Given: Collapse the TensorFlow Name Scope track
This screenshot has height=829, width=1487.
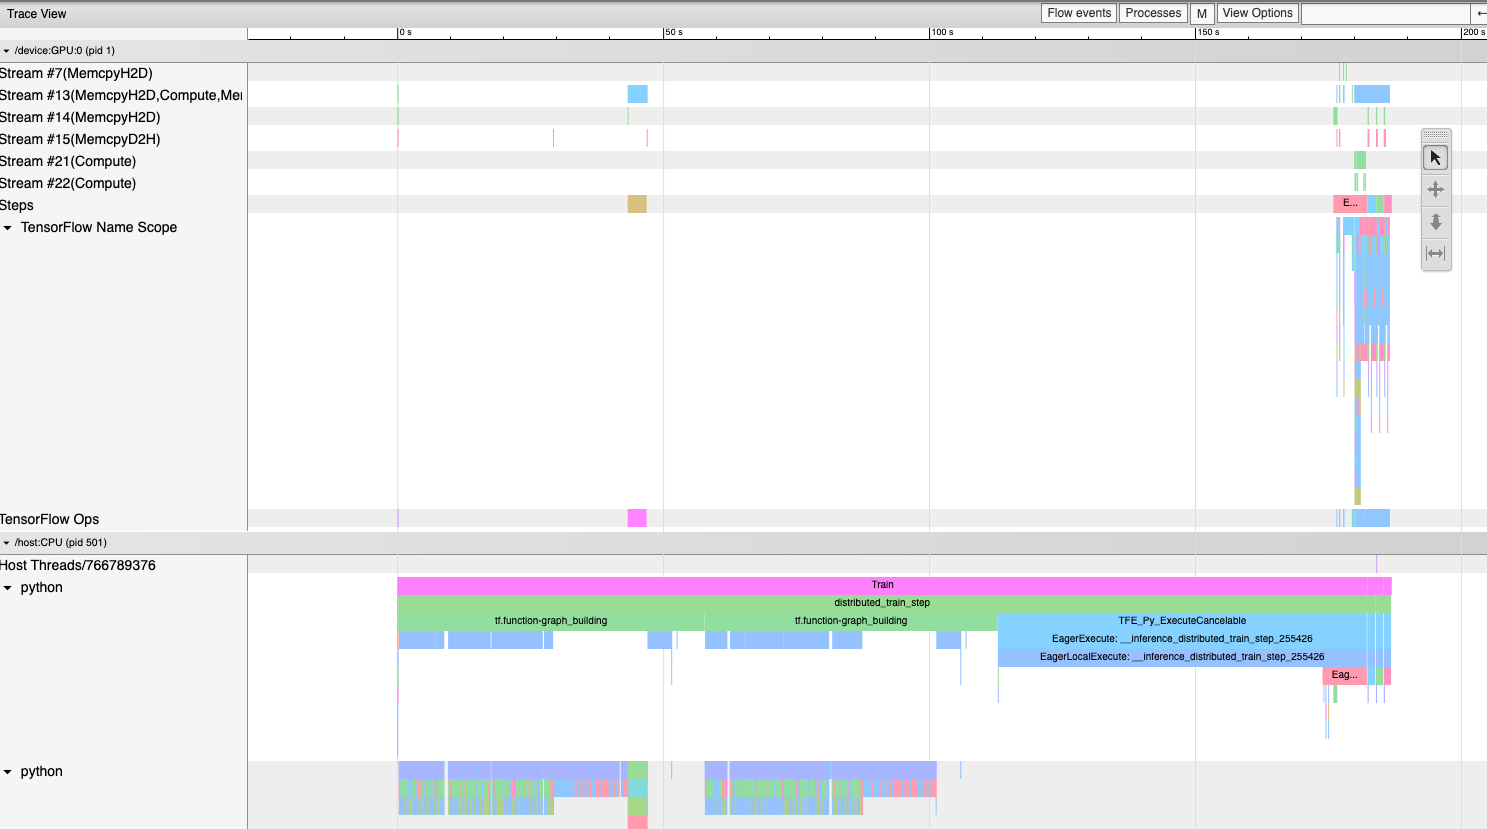Looking at the screenshot, I should (8, 228).
